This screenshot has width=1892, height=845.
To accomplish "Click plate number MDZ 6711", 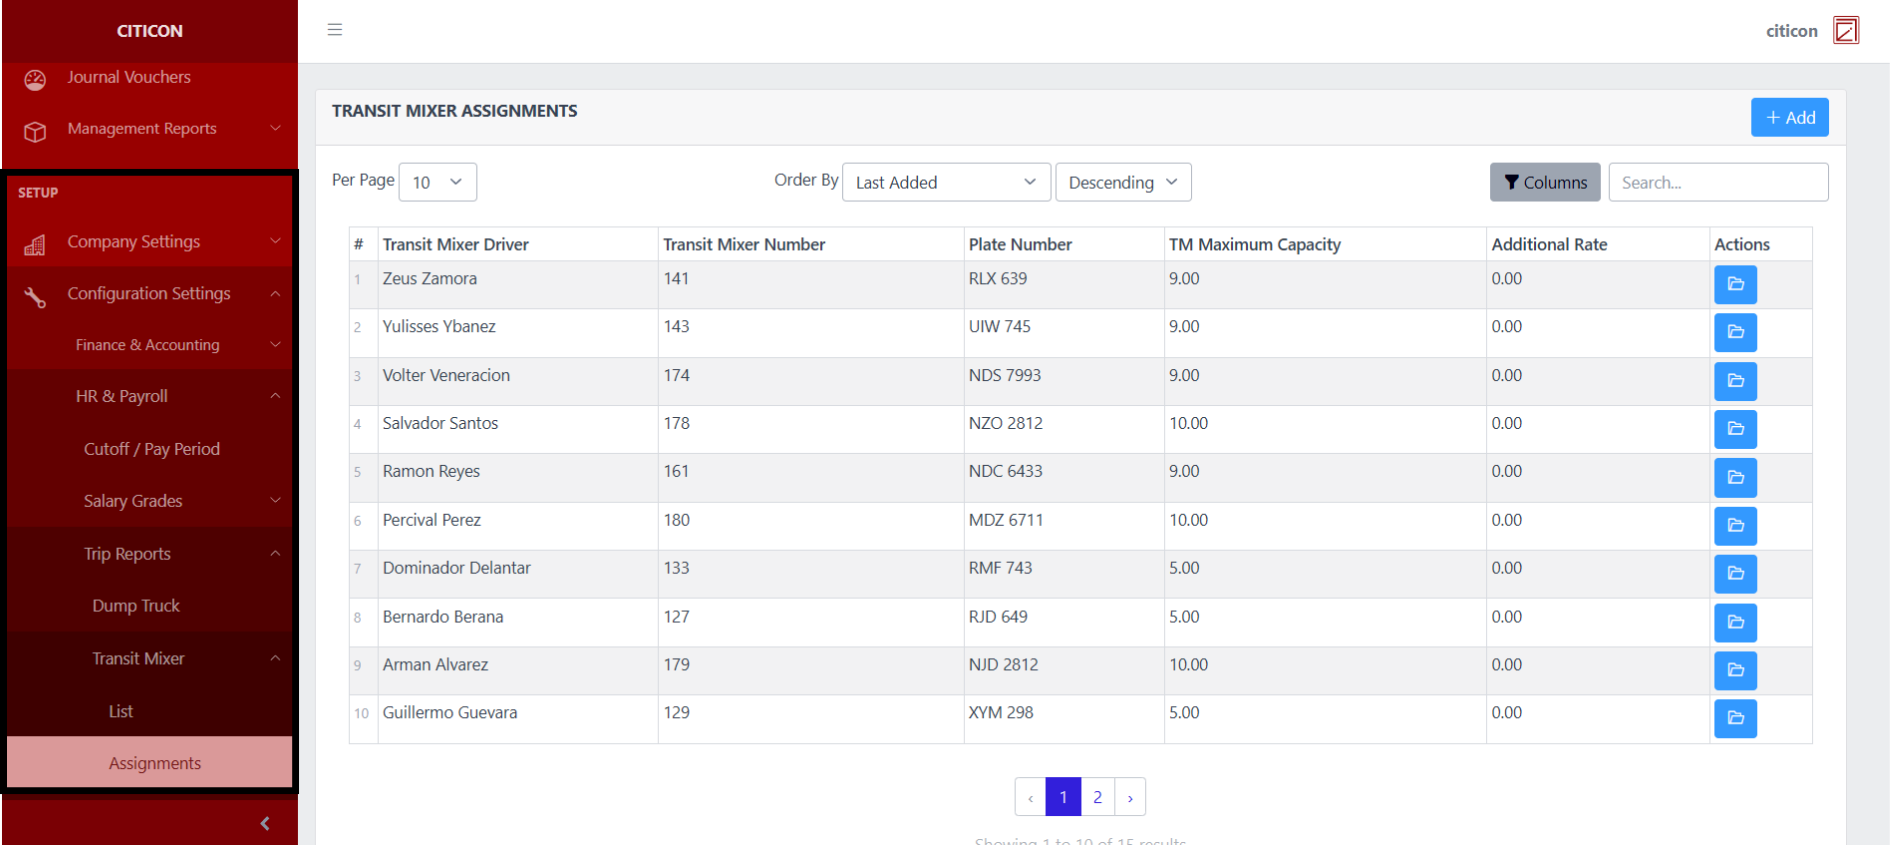I will point(1005,520).
